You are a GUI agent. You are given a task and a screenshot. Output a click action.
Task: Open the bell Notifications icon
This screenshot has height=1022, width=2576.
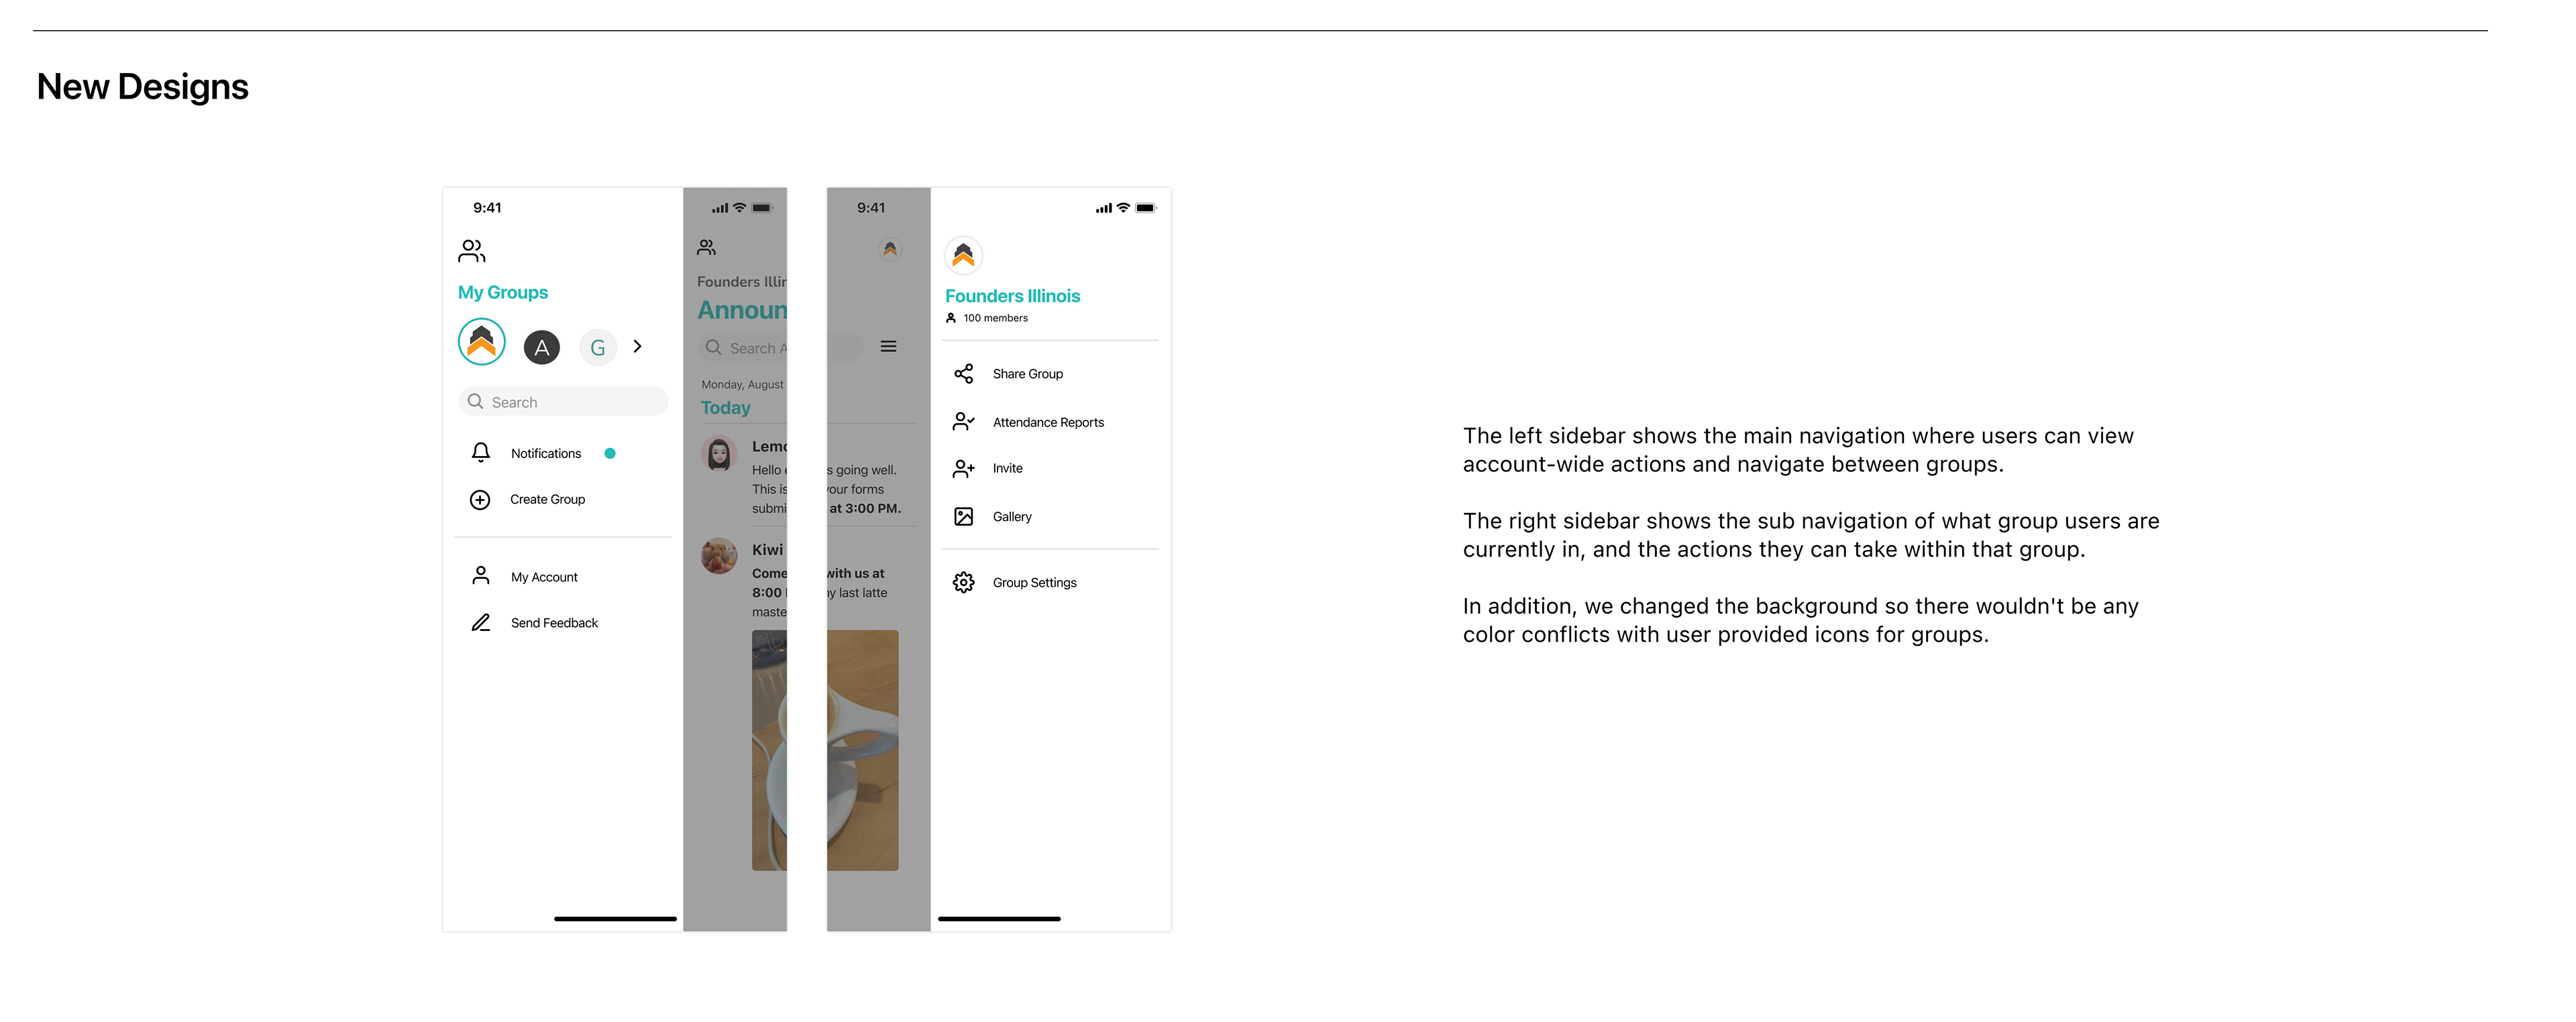tap(481, 453)
